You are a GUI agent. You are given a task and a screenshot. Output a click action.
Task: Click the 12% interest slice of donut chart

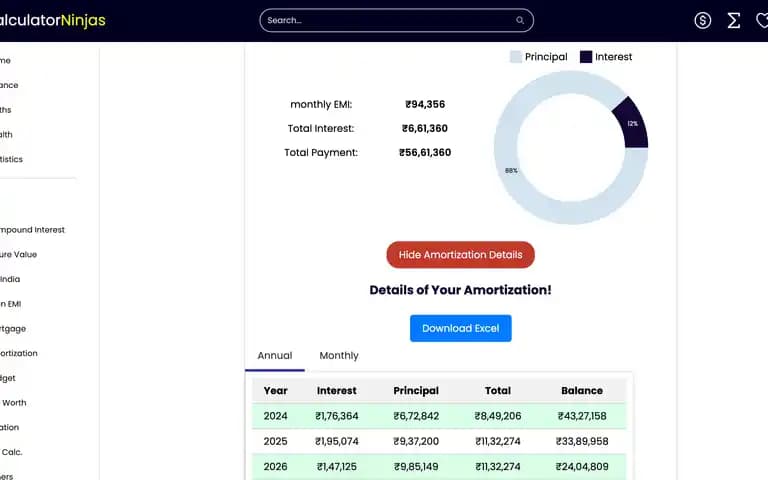tap(632, 123)
